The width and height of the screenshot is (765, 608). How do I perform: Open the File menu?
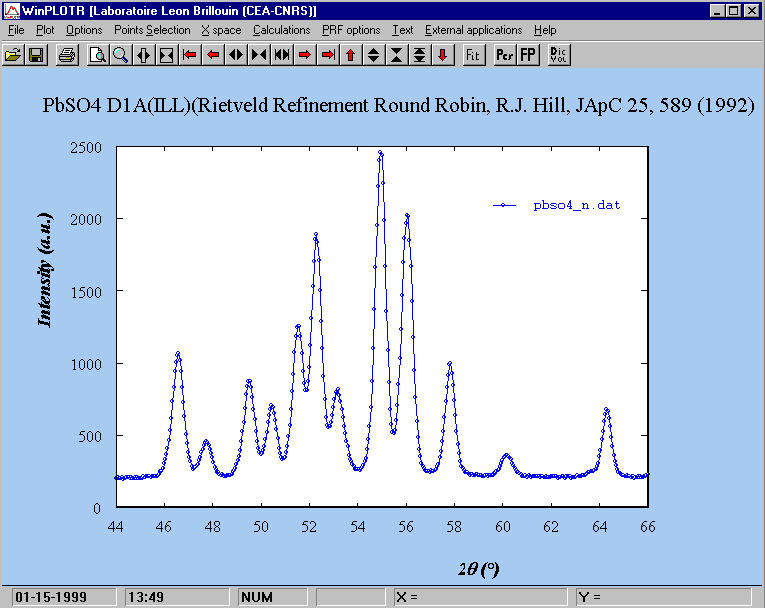[16, 30]
